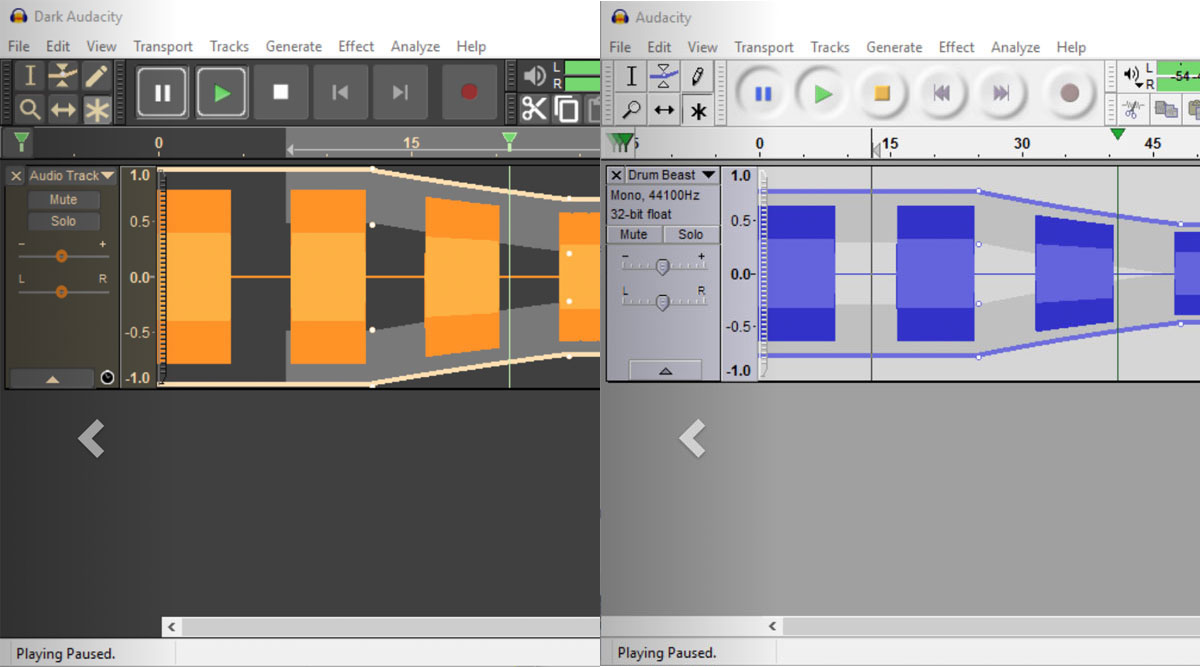Click the scrollbar left arrow in light Audacity

click(772, 626)
